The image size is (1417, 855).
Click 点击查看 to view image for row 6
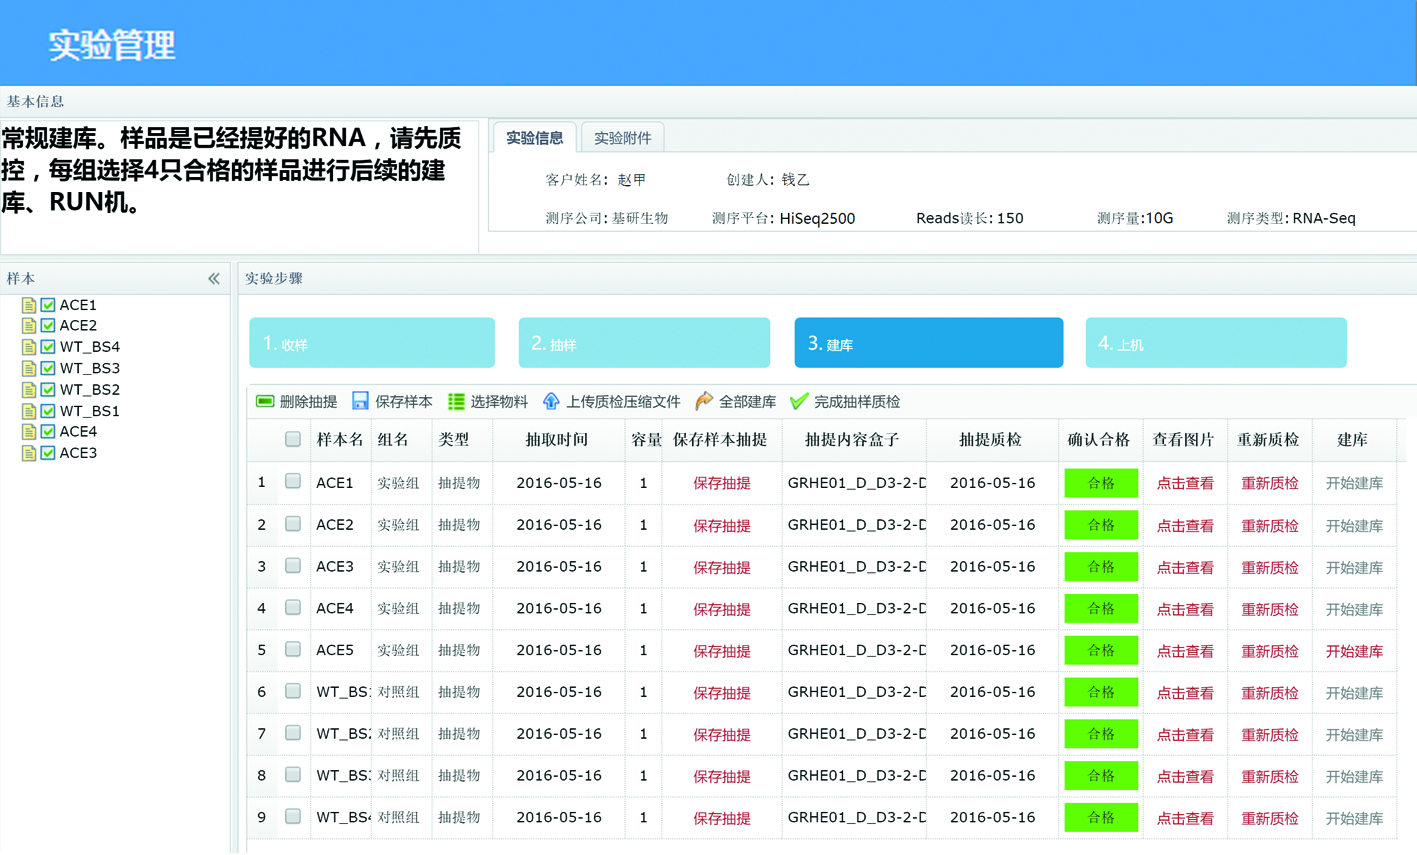coord(1185,693)
